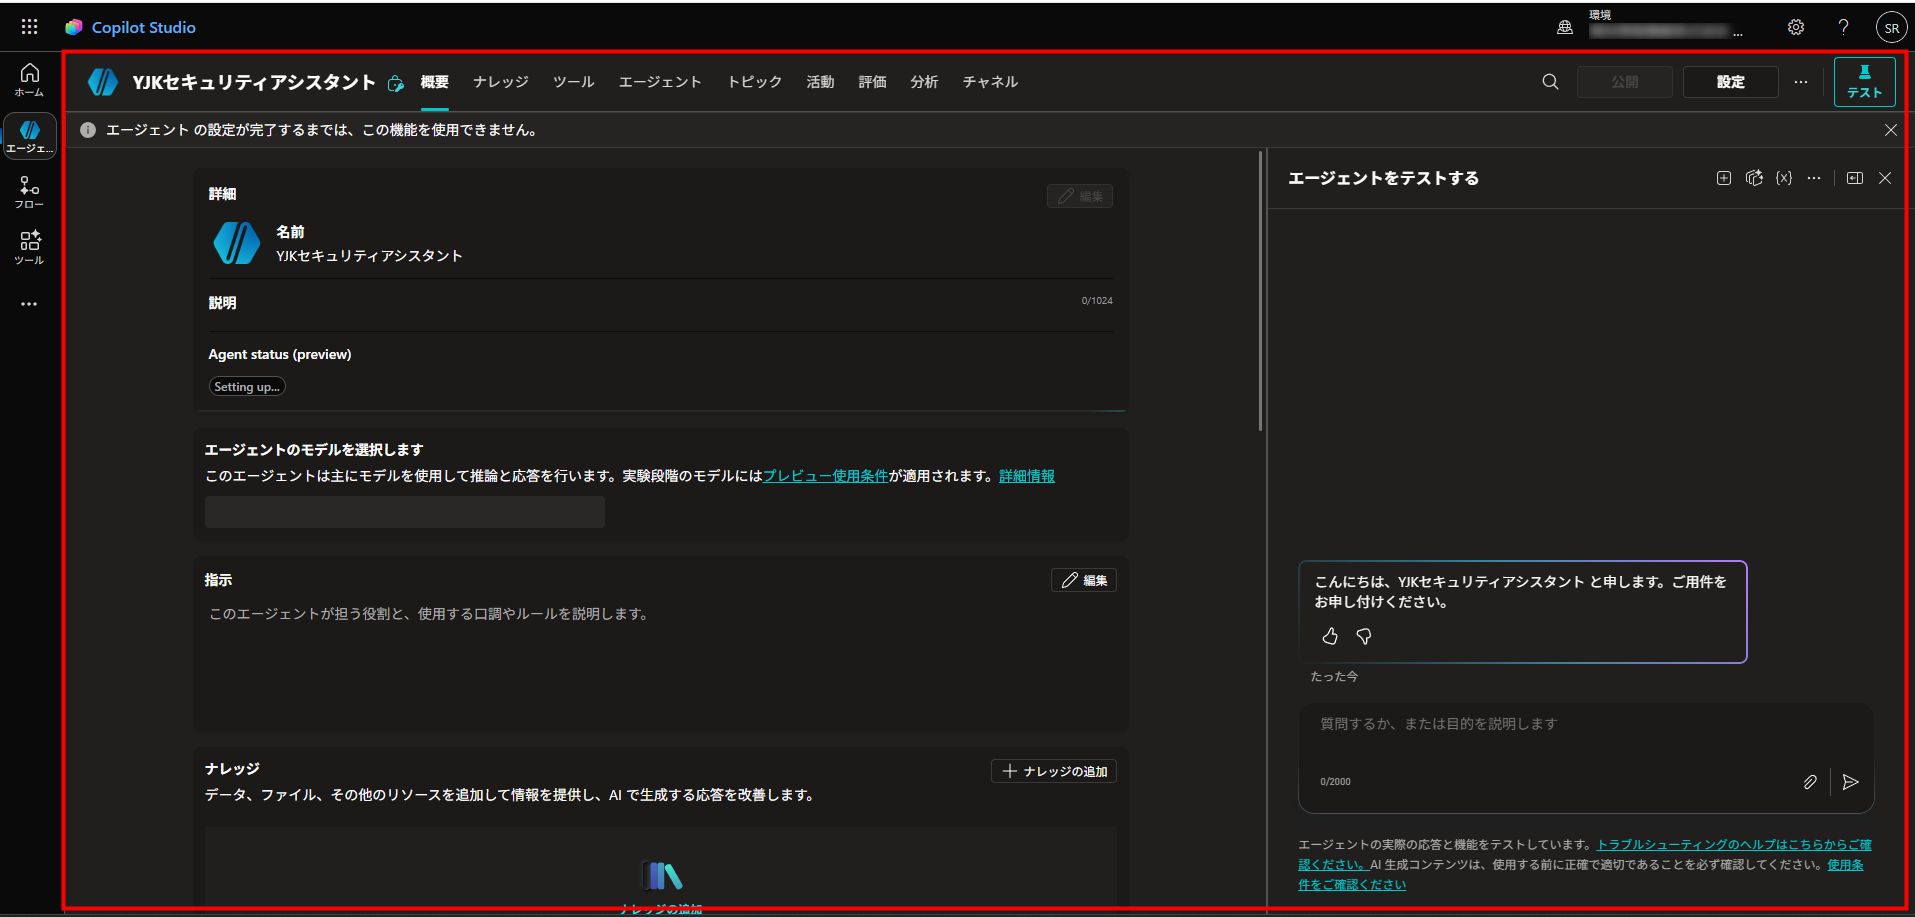
Task: Click the refresh conversation icon in test panel
Action: coord(1754,178)
